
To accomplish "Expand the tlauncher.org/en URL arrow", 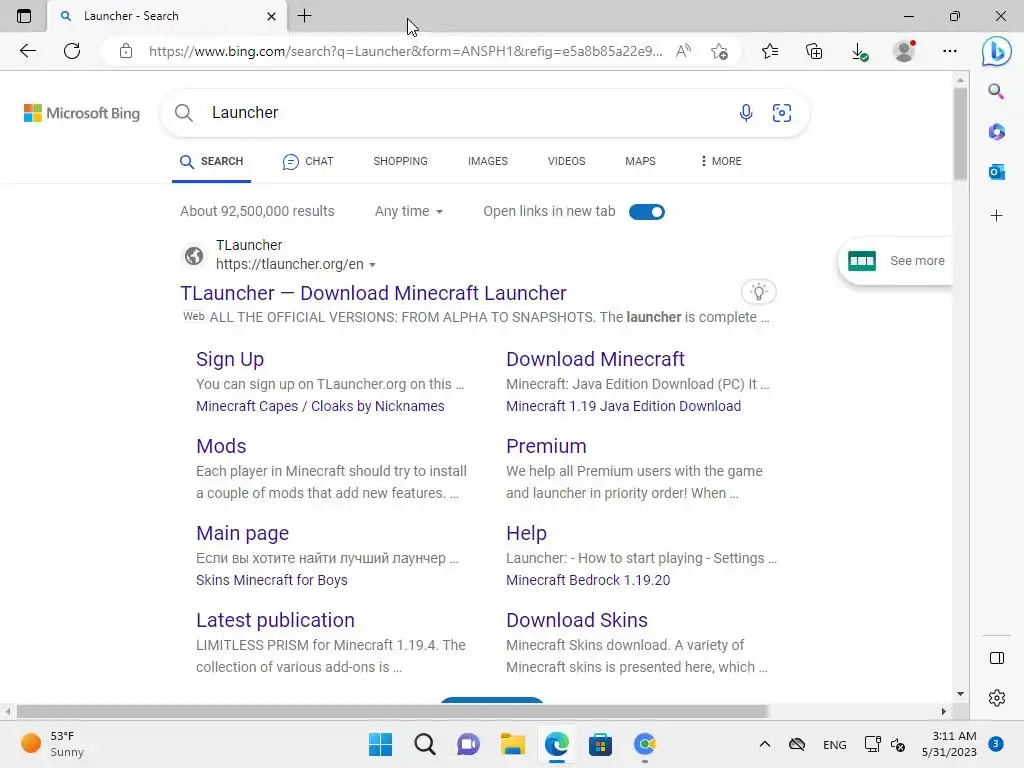I will [372, 264].
